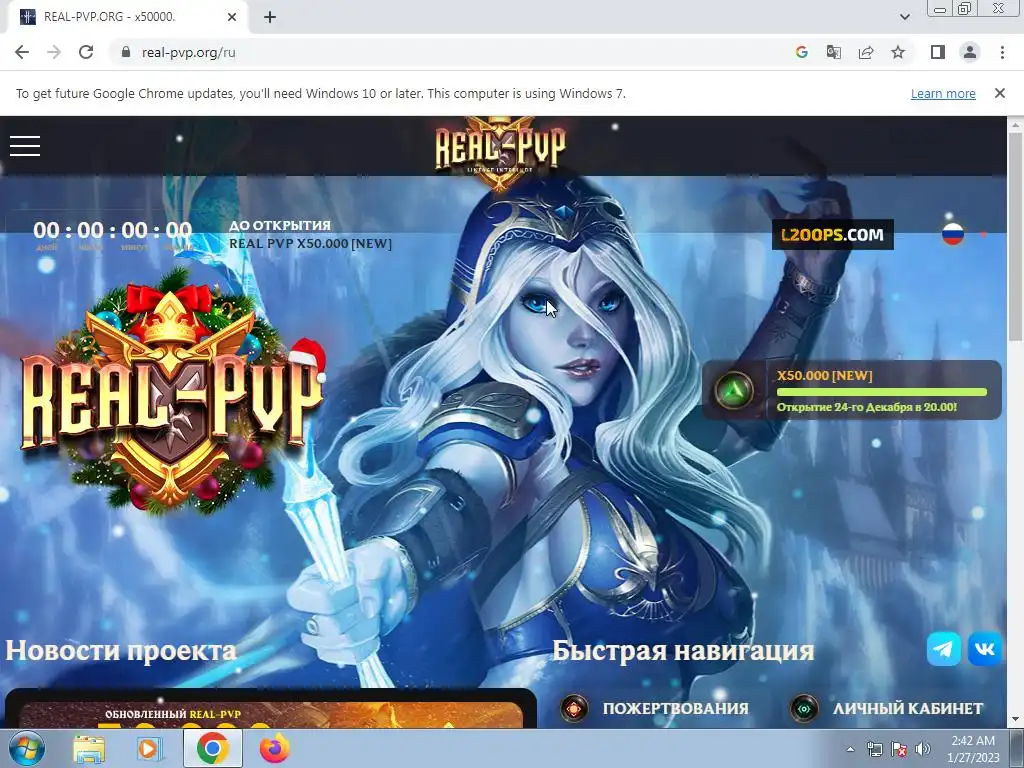The width and height of the screenshot is (1024, 768).
Task: View site security lock info
Action: (x=126, y=52)
